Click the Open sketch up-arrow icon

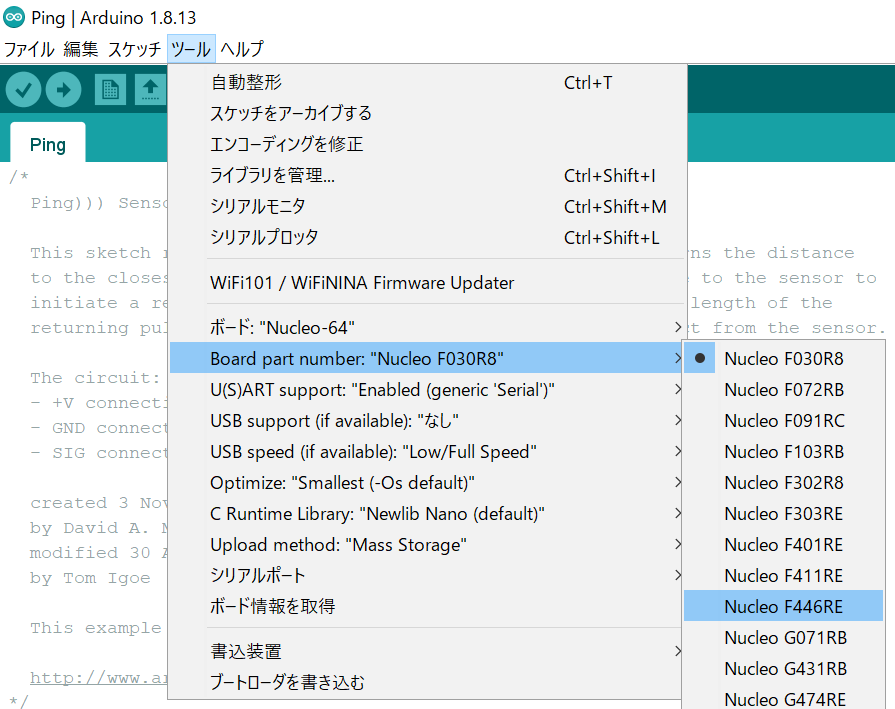tap(150, 90)
